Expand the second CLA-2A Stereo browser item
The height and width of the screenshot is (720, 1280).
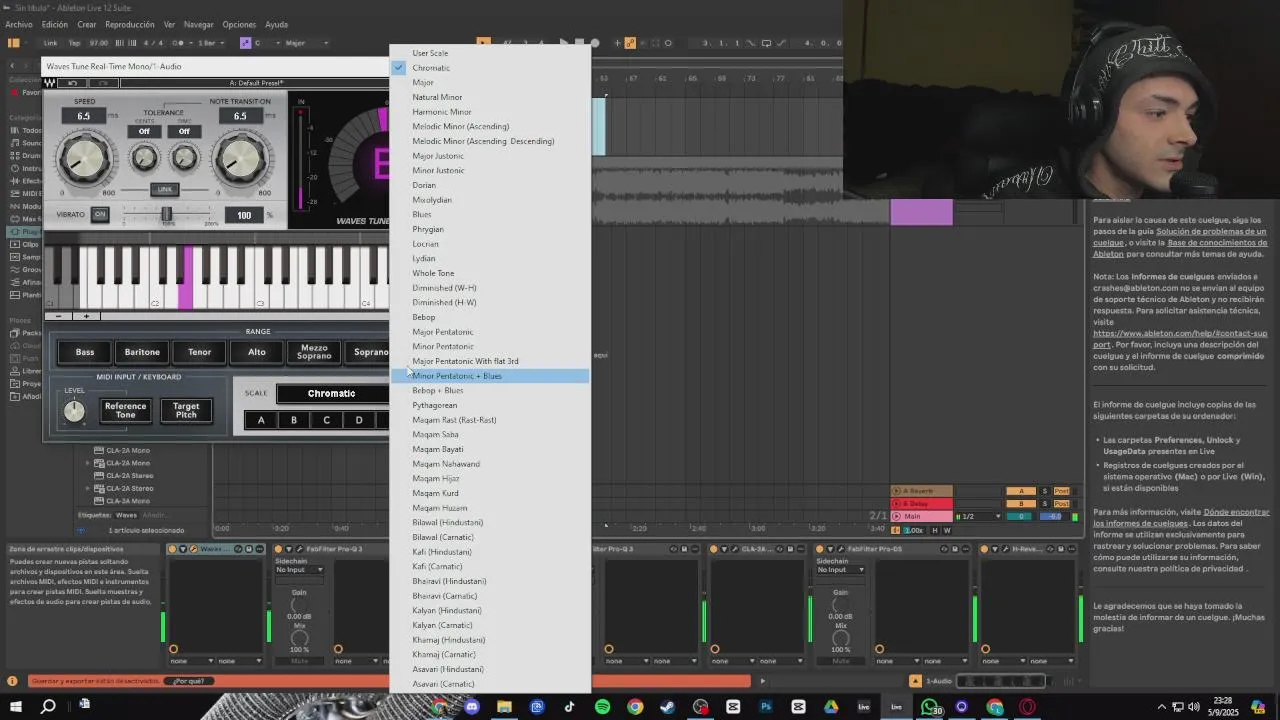coord(88,488)
